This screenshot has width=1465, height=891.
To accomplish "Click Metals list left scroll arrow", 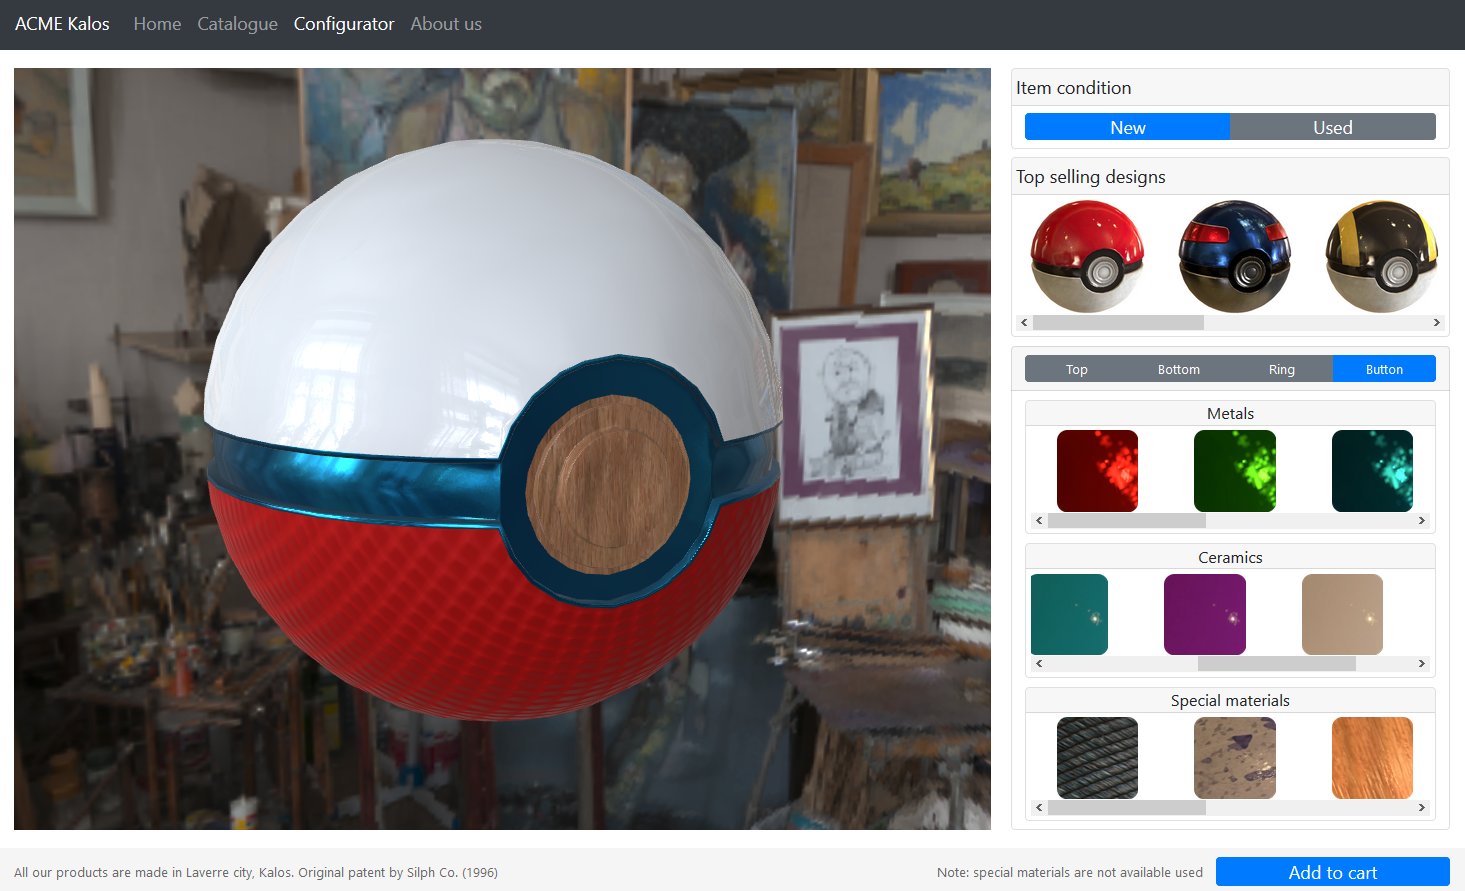I will point(1039,521).
